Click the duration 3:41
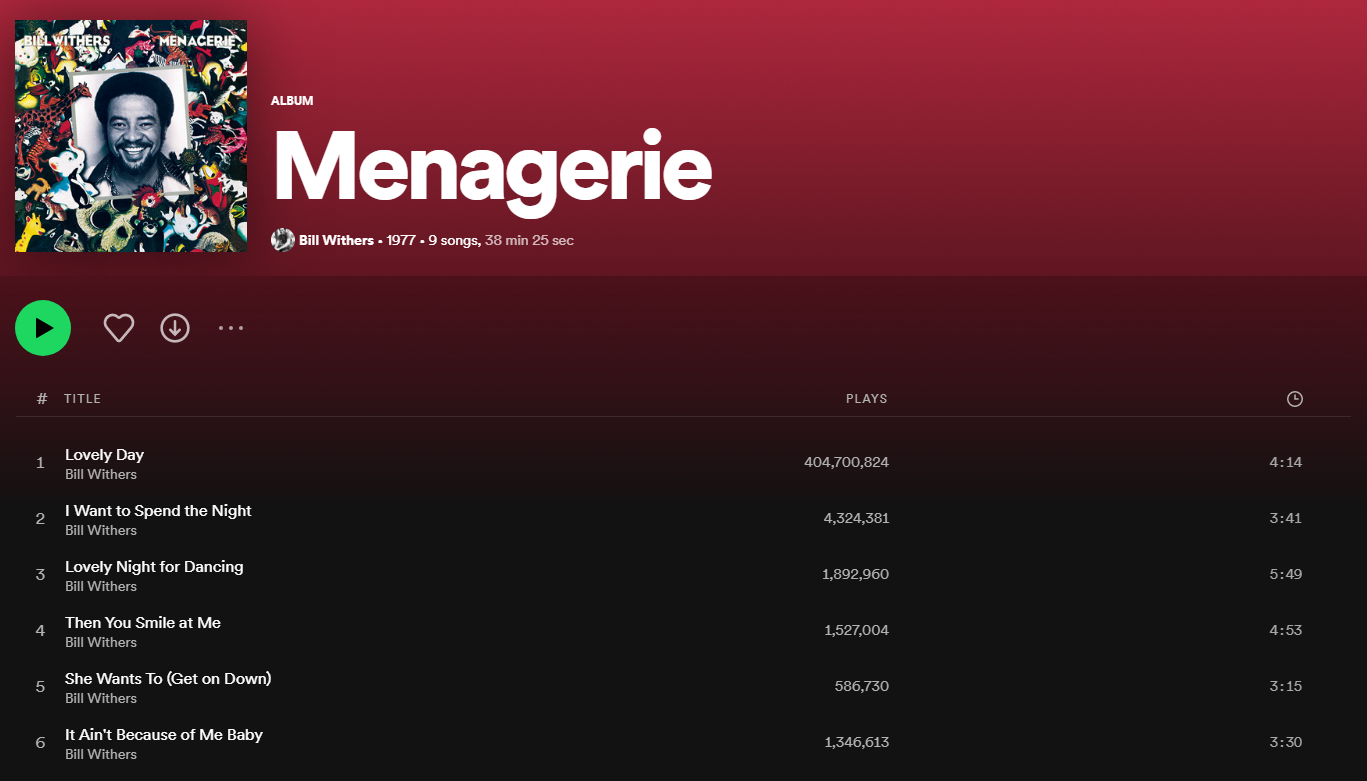The width and height of the screenshot is (1367, 781). point(1286,519)
